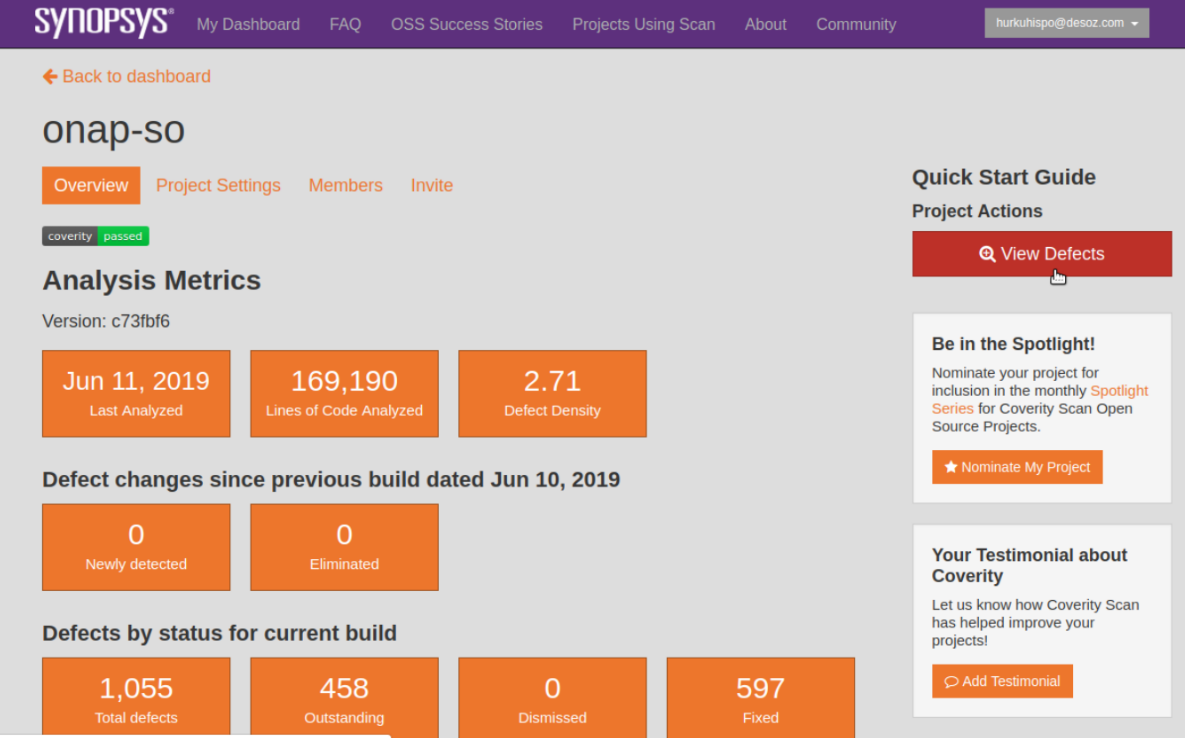Click the magnifier icon on View Defects

[987, 254]
